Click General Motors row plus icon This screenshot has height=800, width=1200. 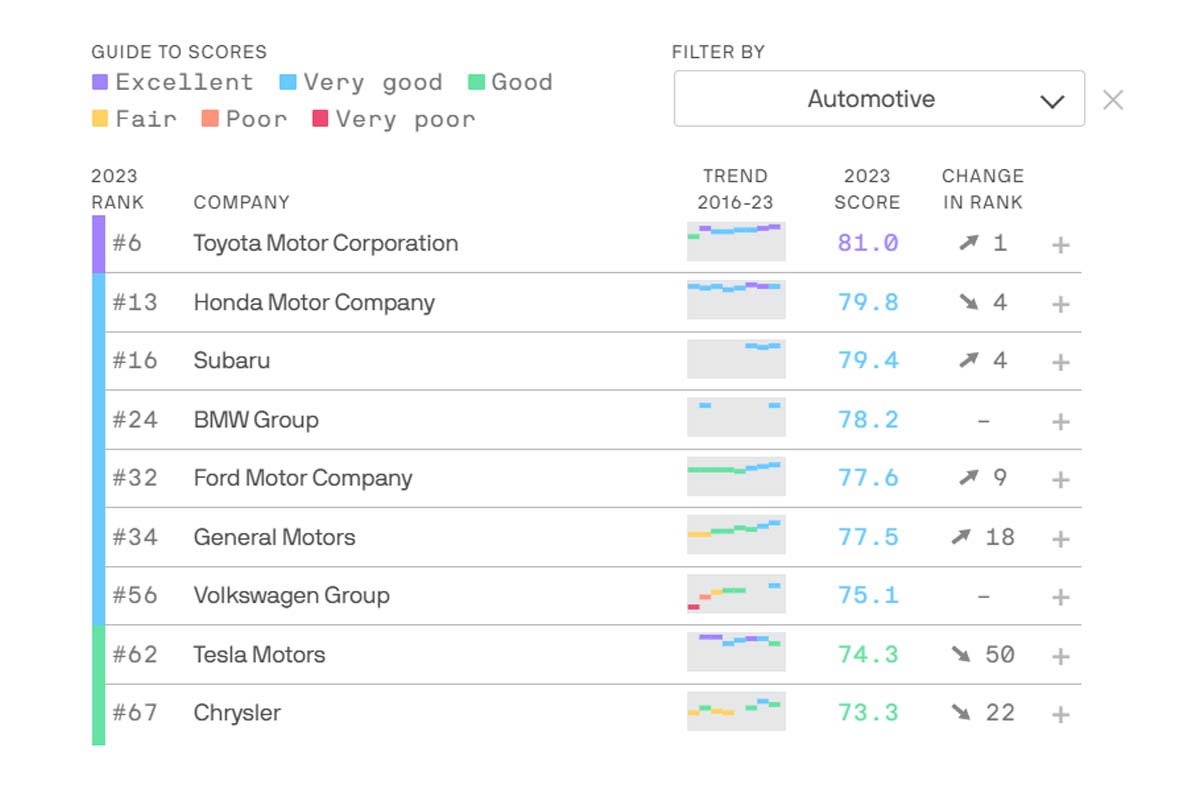click(x=1061, y=538)
